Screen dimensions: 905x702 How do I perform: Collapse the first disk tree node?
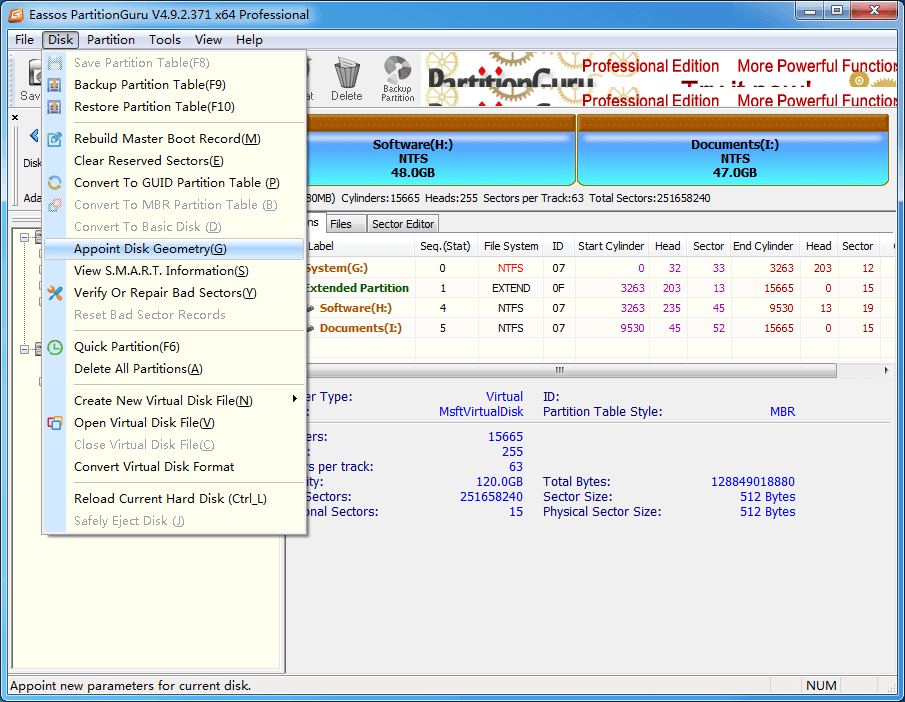24,237
